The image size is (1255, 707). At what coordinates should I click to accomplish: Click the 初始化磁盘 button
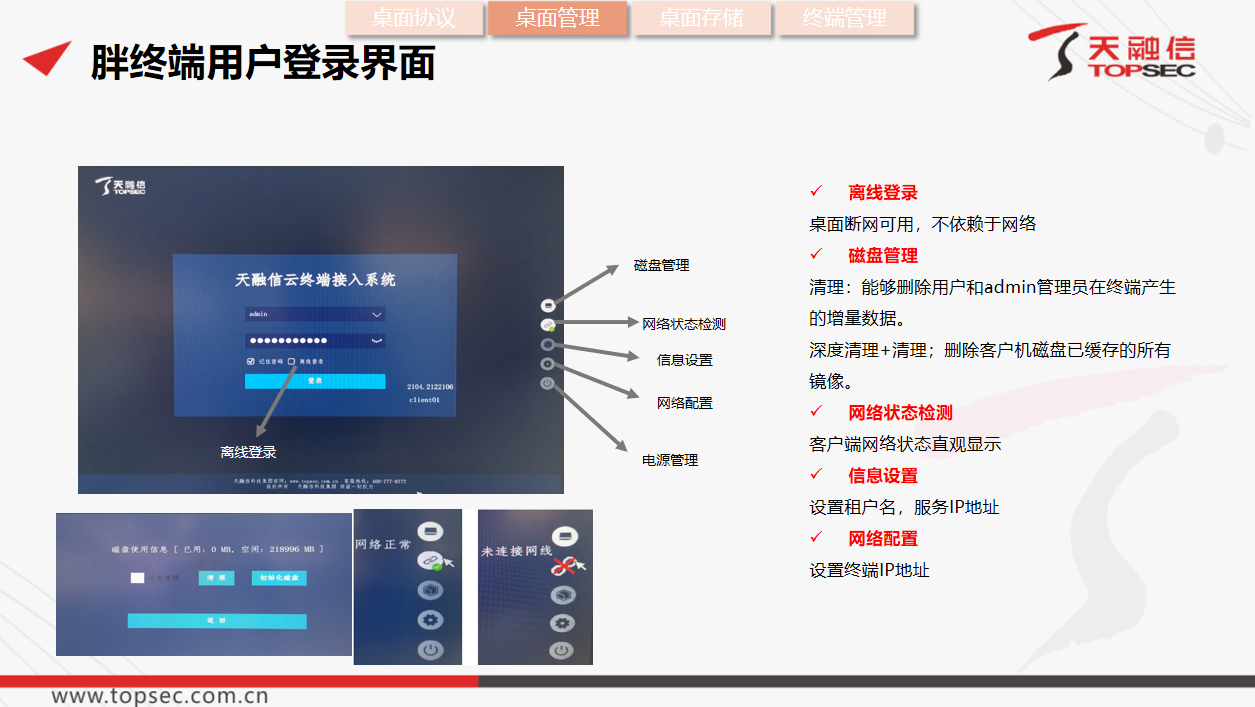click(x=279, y=578)
